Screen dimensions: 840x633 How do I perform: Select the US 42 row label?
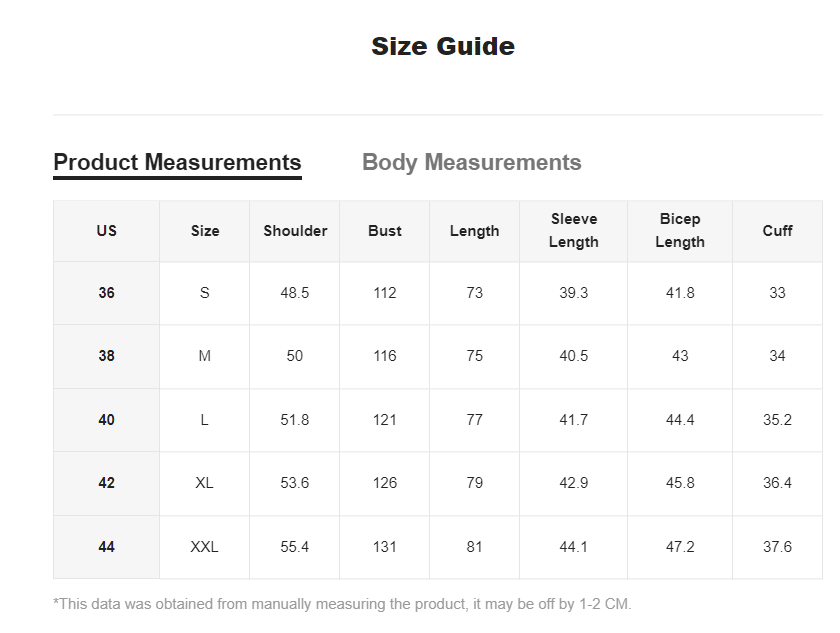click(107, 483)
